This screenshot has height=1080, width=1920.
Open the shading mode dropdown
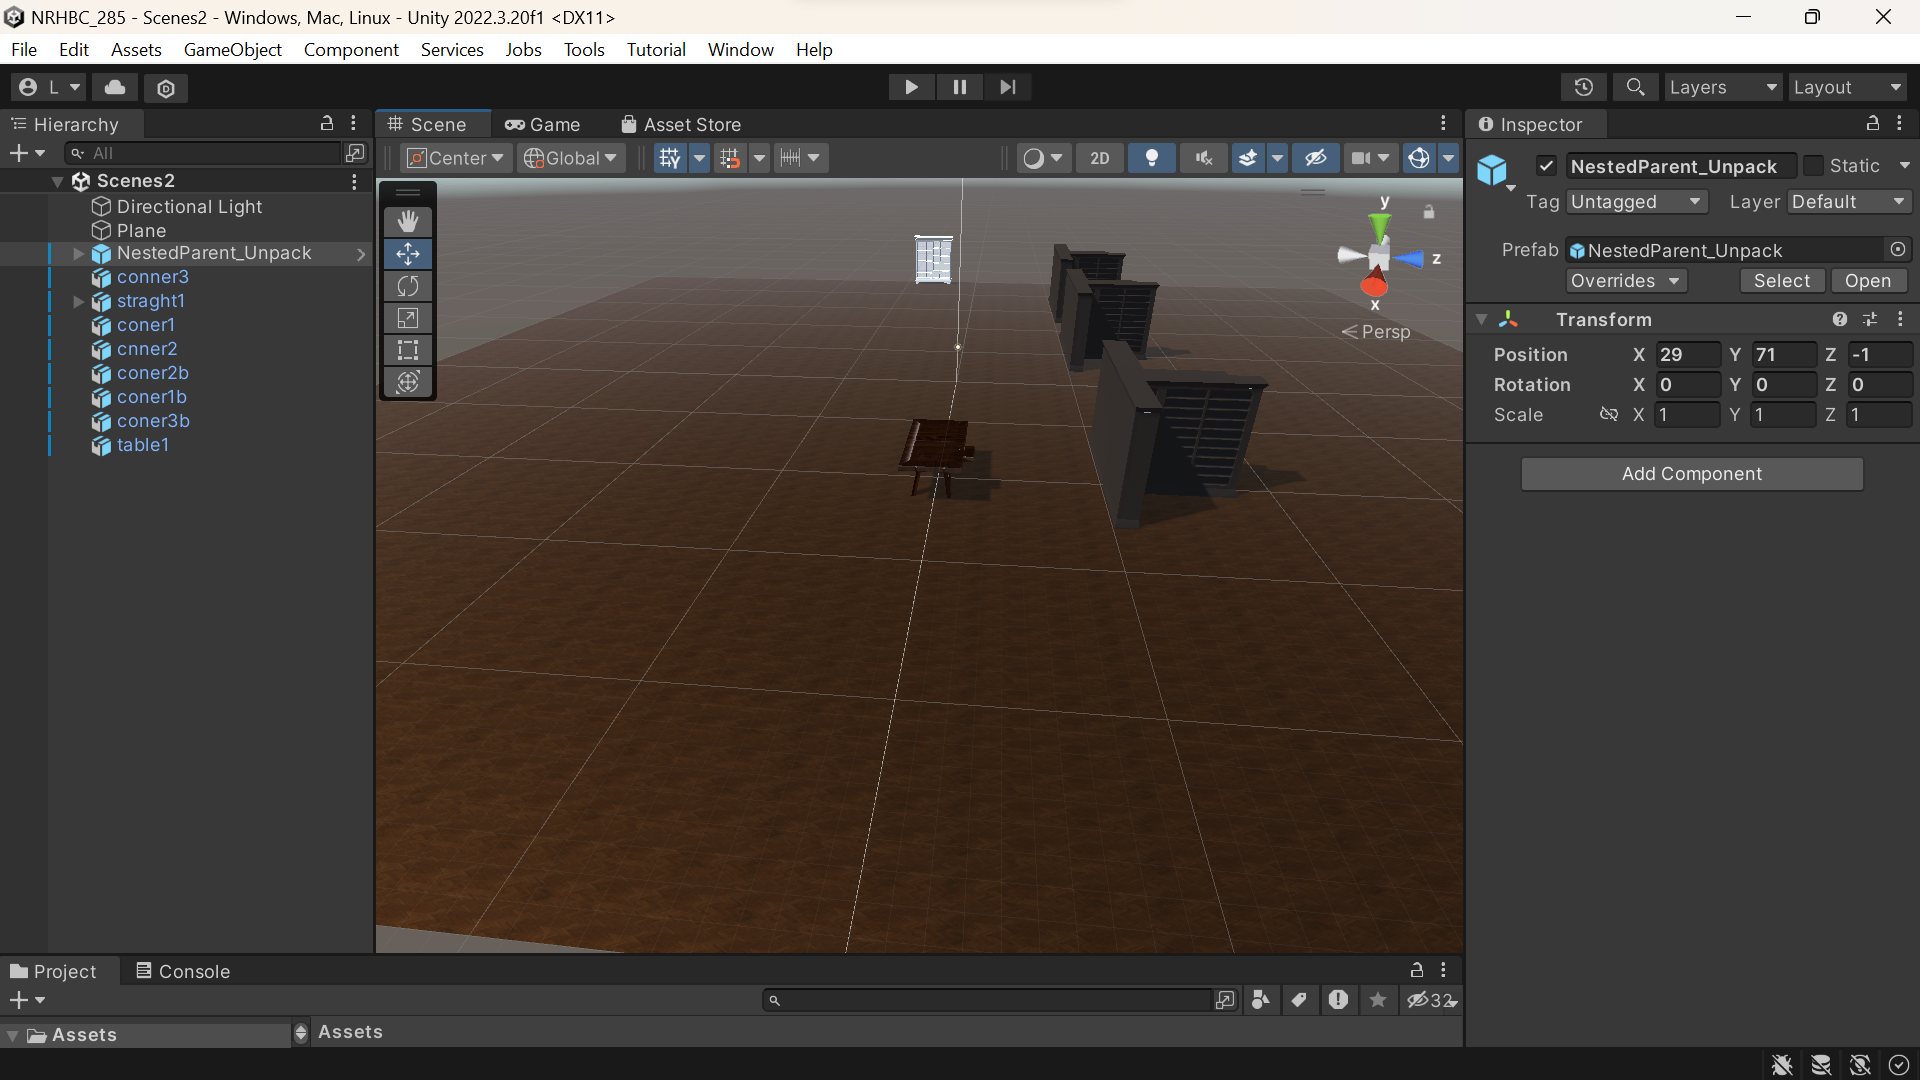click(x=1043, y=158)
